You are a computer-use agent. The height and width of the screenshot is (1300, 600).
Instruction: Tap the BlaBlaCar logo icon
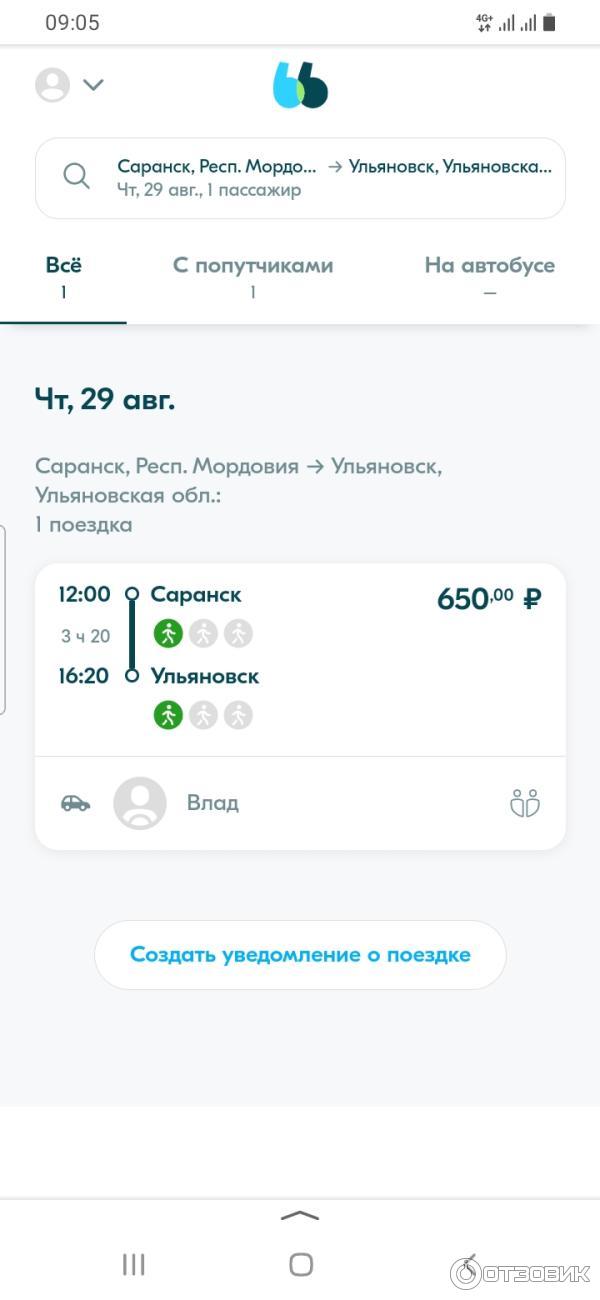[x=300, y=85]
